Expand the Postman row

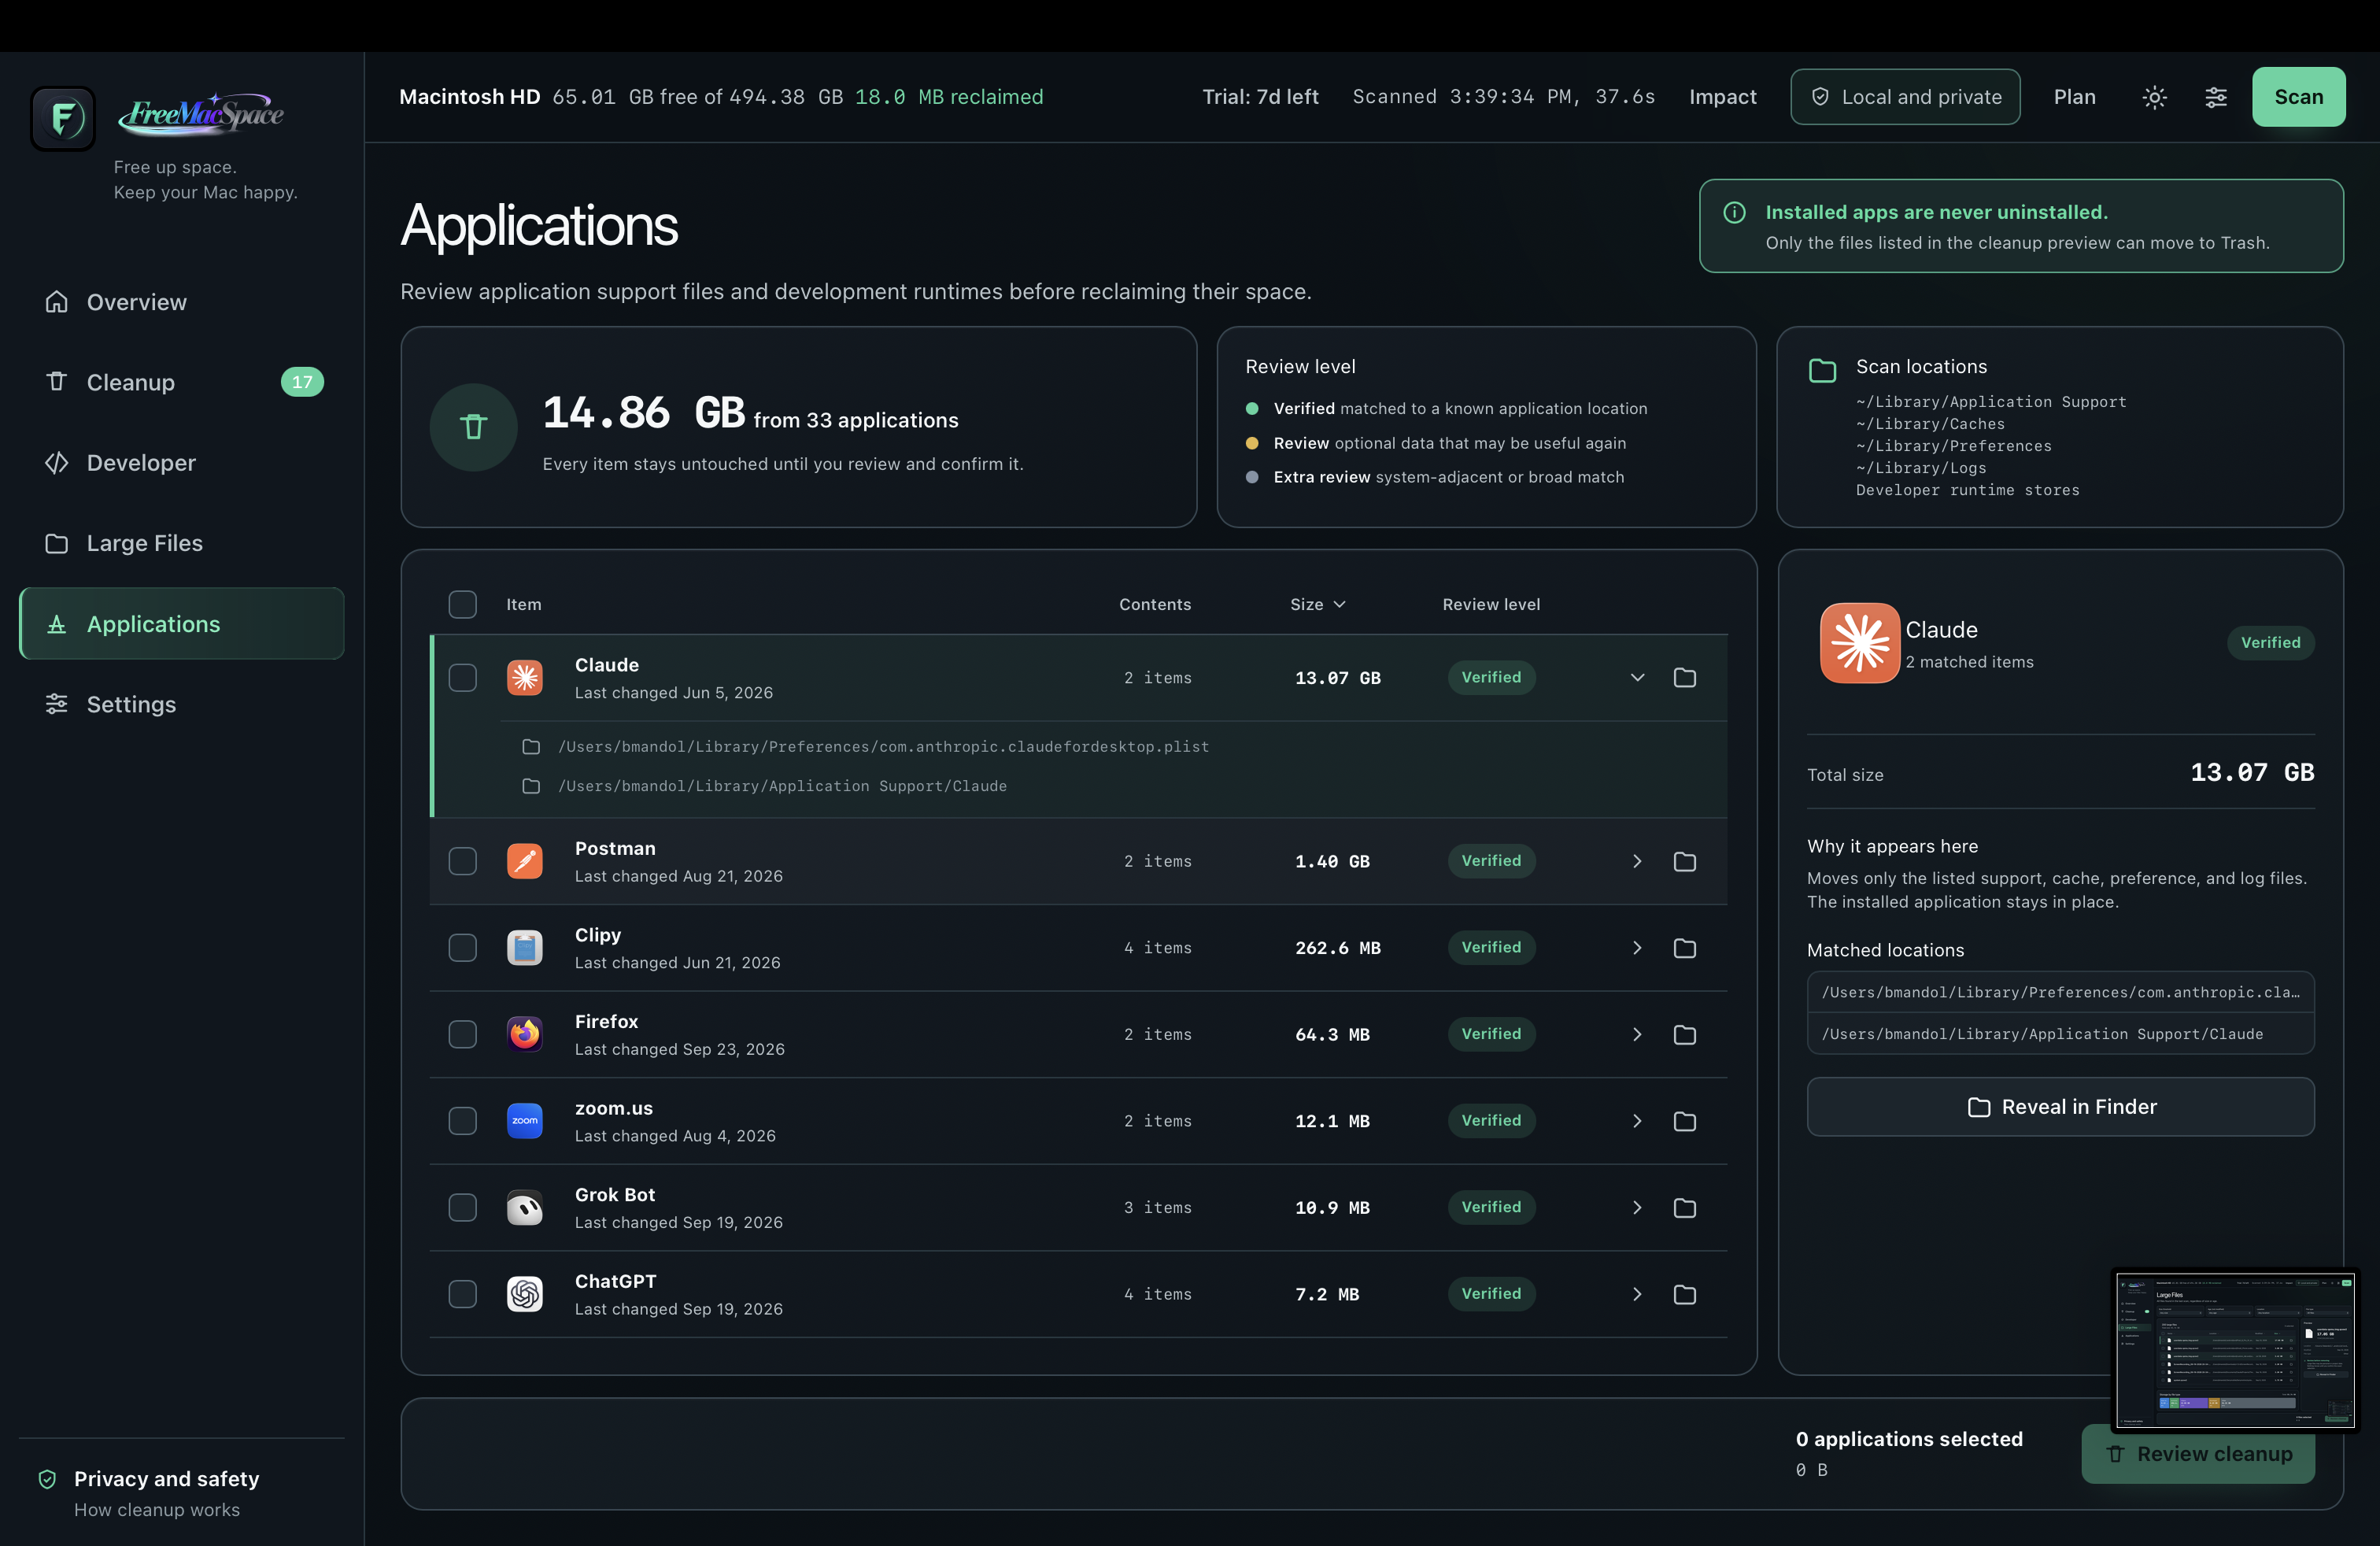coord(1637,861)
